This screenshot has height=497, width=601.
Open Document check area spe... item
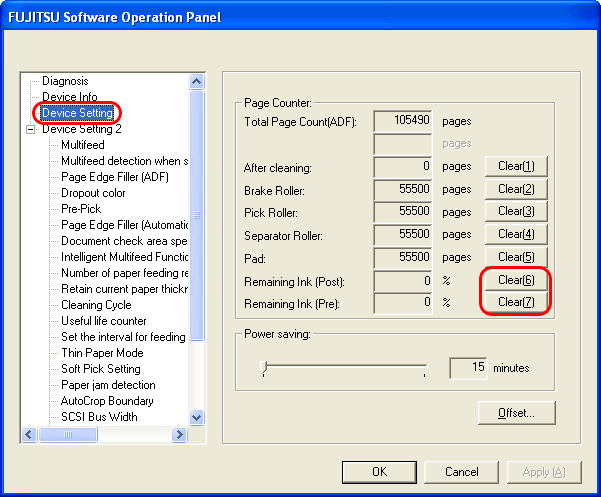point(125,241)
